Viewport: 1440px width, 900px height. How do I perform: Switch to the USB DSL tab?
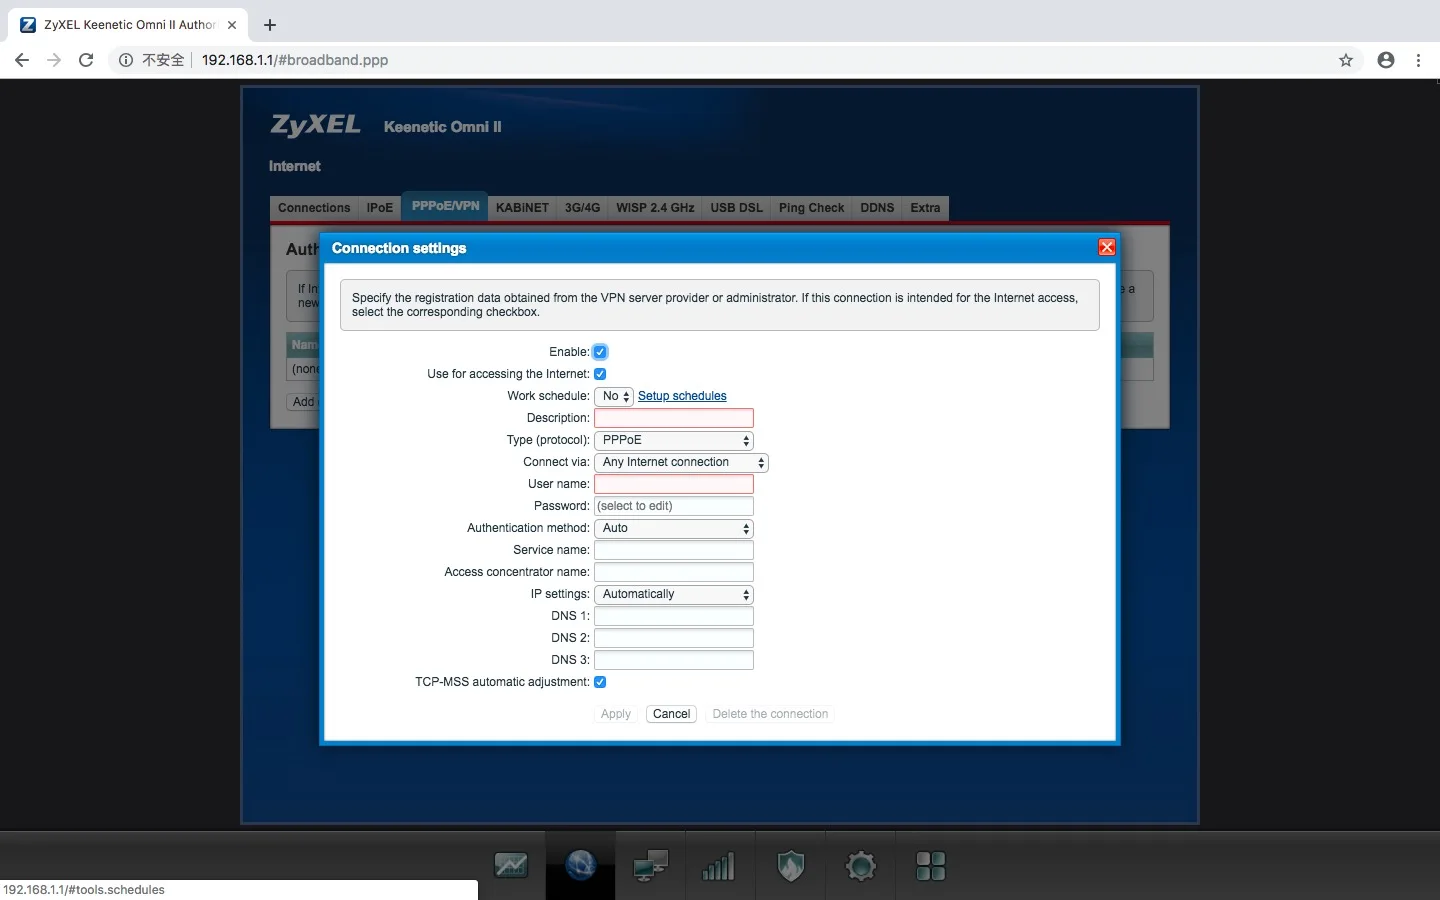(x=737, y=208)
